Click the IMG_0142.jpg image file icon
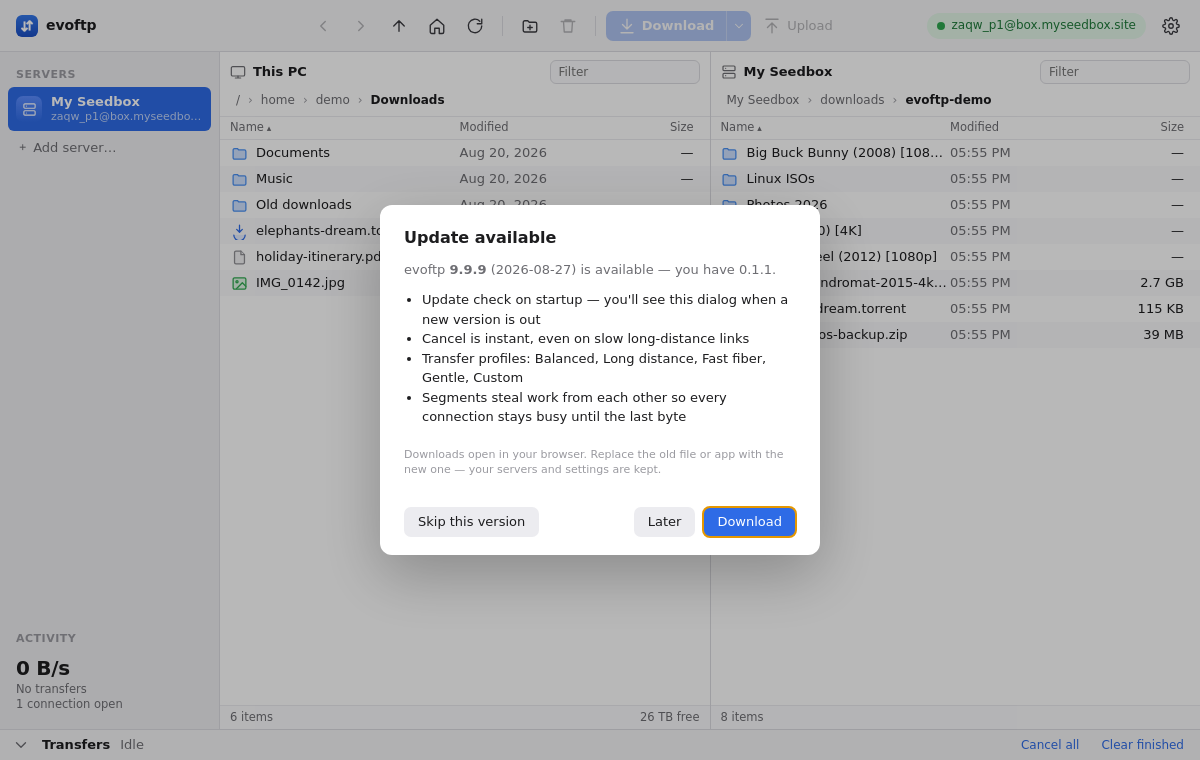 239,283
